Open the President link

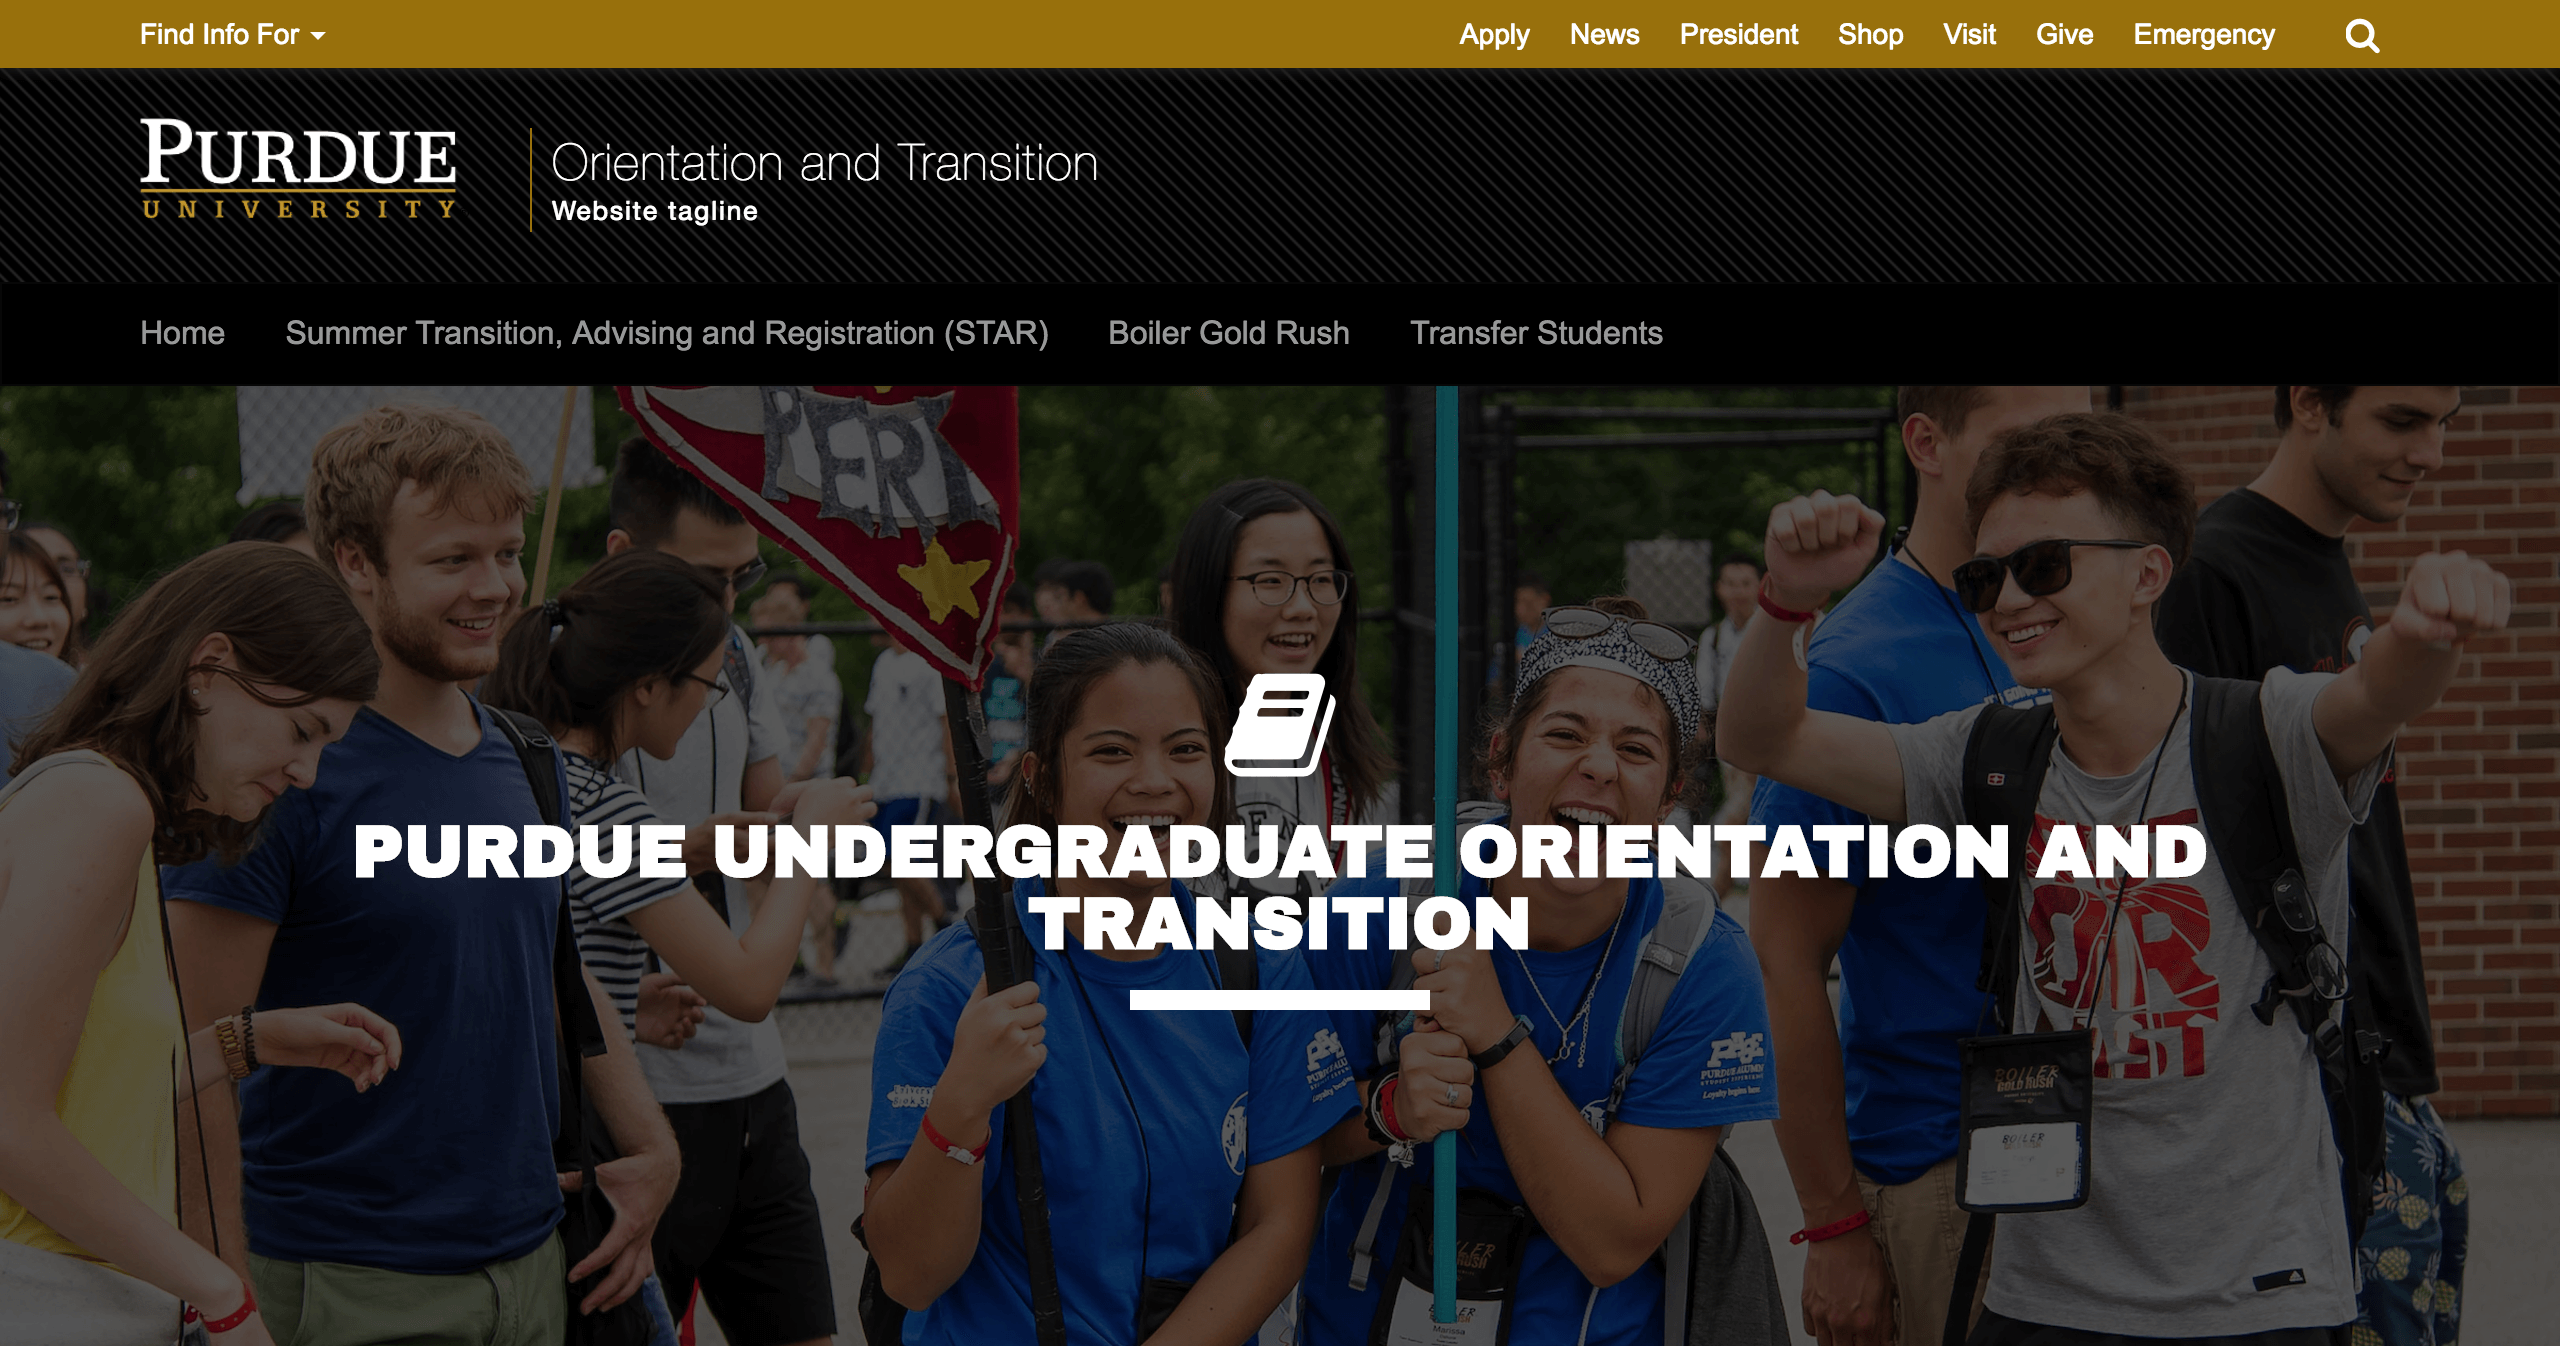click(x=1738, y=34)
